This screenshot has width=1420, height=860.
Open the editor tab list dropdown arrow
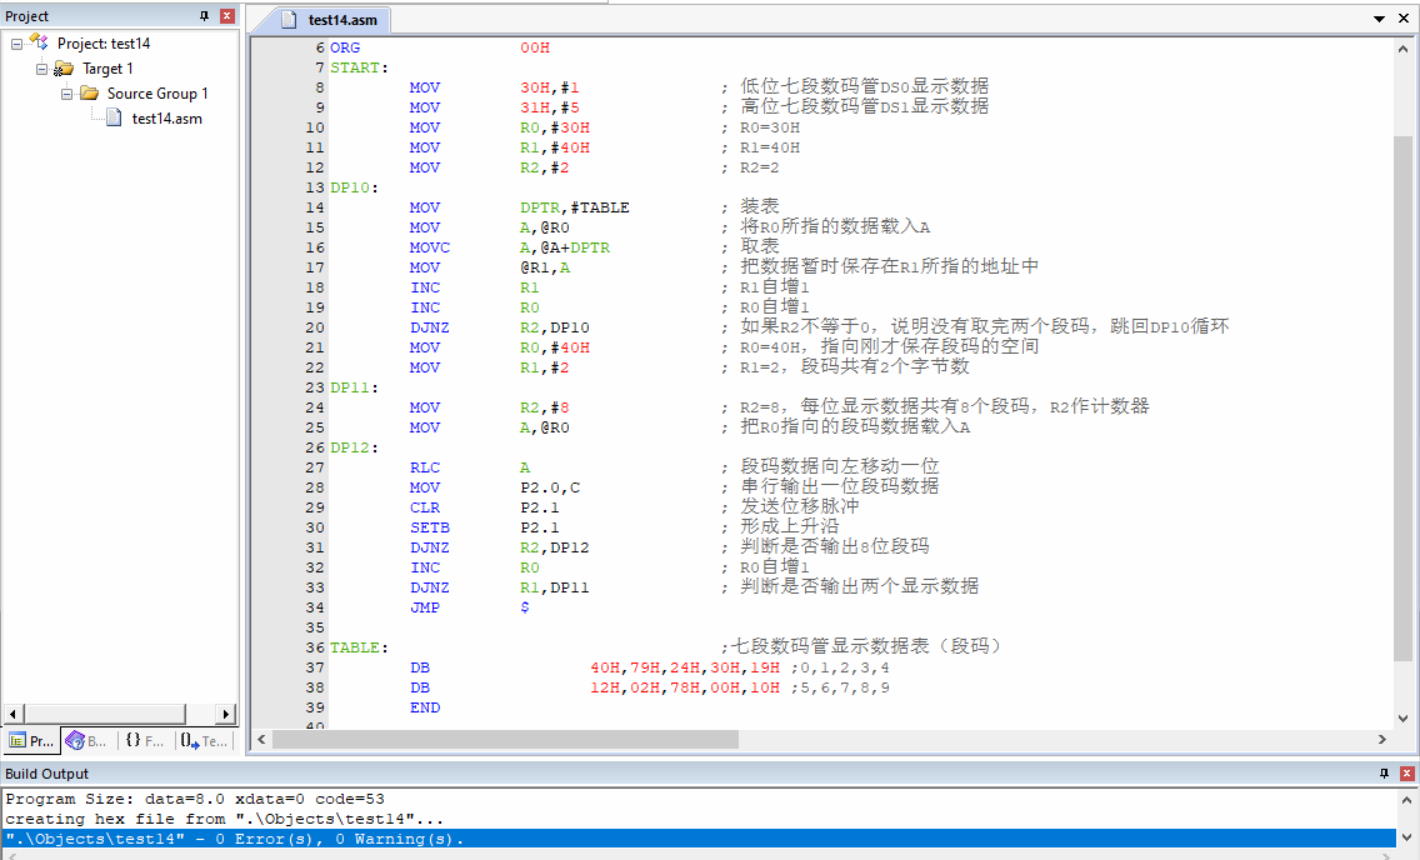pyautogui.click(x=1379, y=19)
